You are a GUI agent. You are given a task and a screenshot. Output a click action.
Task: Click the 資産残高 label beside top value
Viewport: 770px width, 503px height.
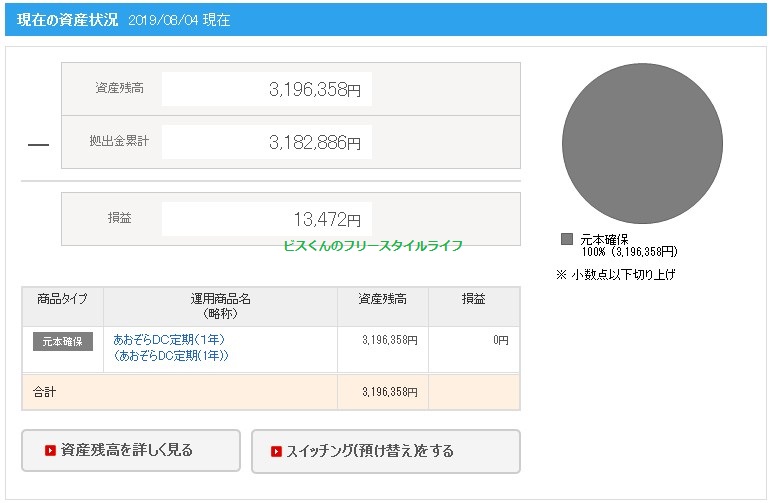tap(119, 88)
